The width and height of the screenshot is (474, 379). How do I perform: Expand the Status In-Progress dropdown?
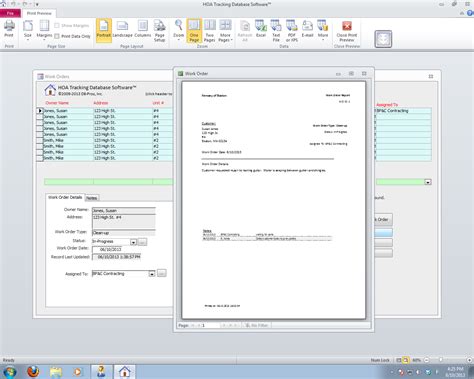pos(133,242)
